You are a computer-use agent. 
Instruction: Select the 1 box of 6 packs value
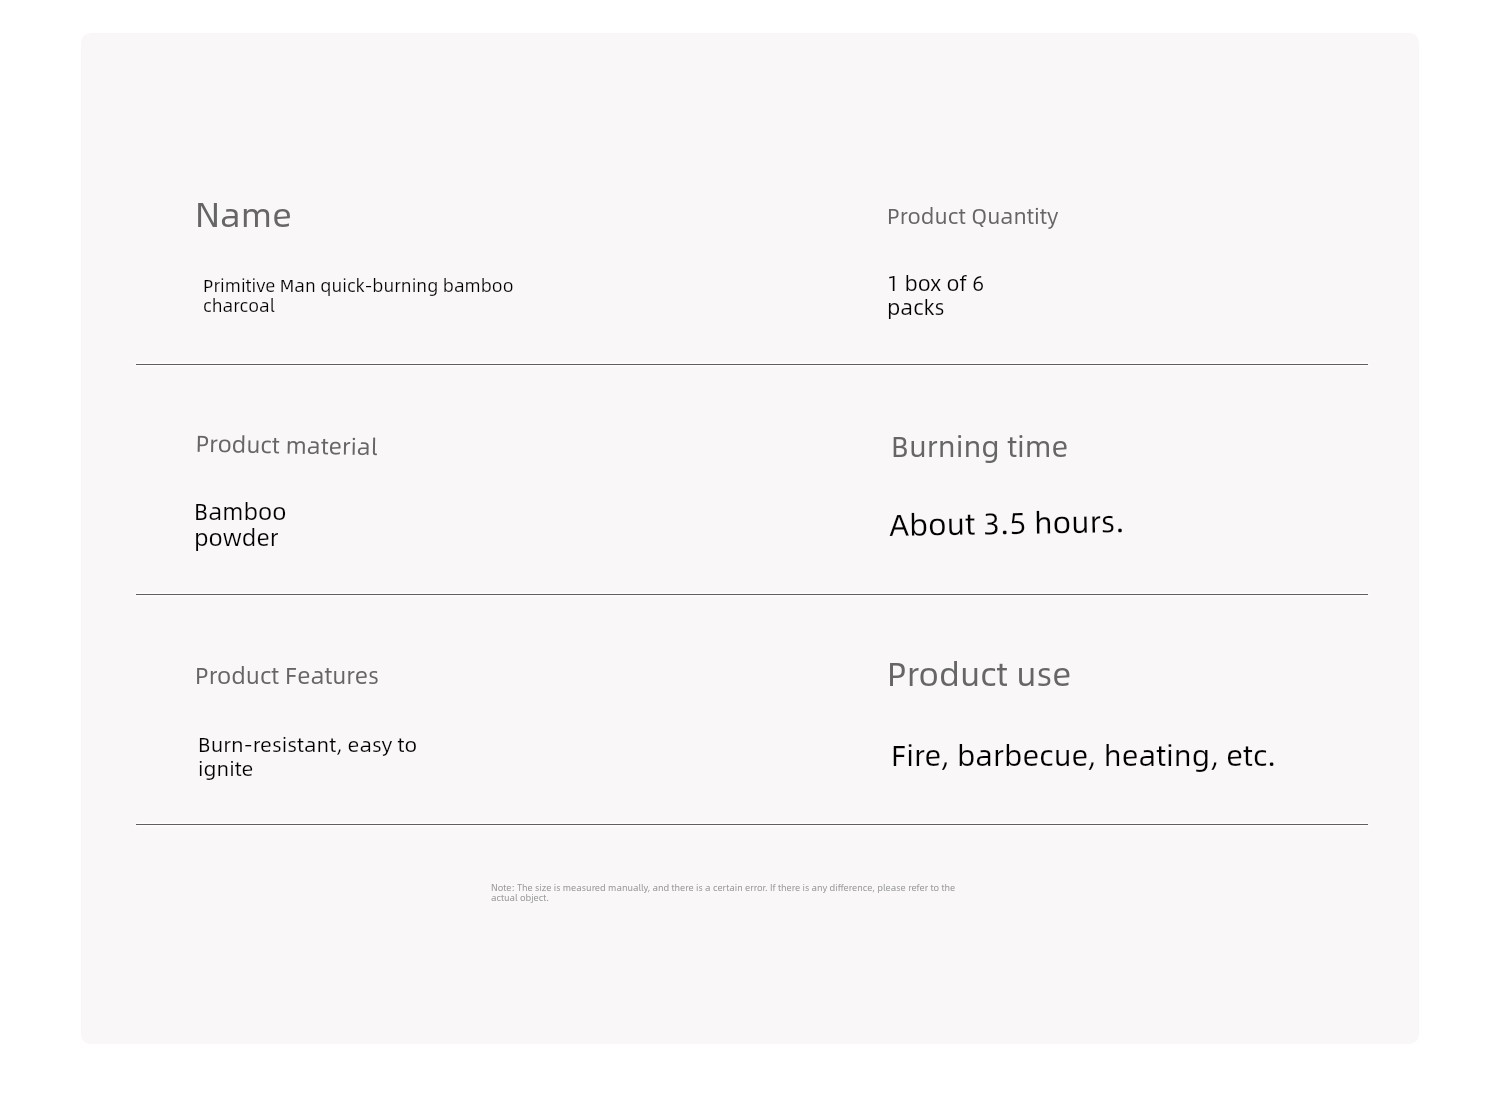tap(935, 296)
